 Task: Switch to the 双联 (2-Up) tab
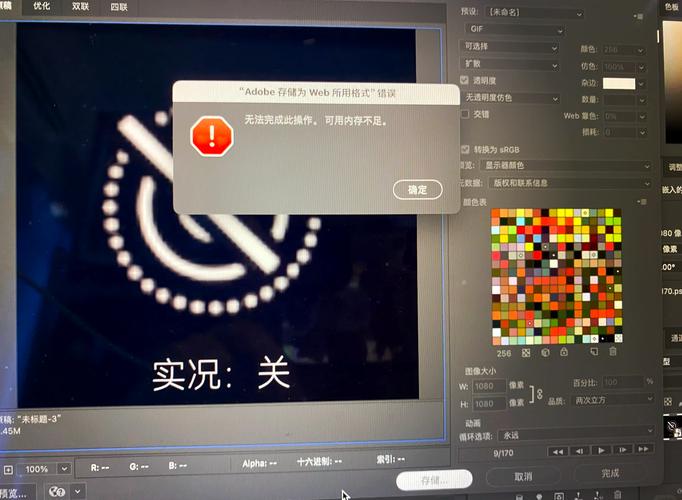point(80,7)
